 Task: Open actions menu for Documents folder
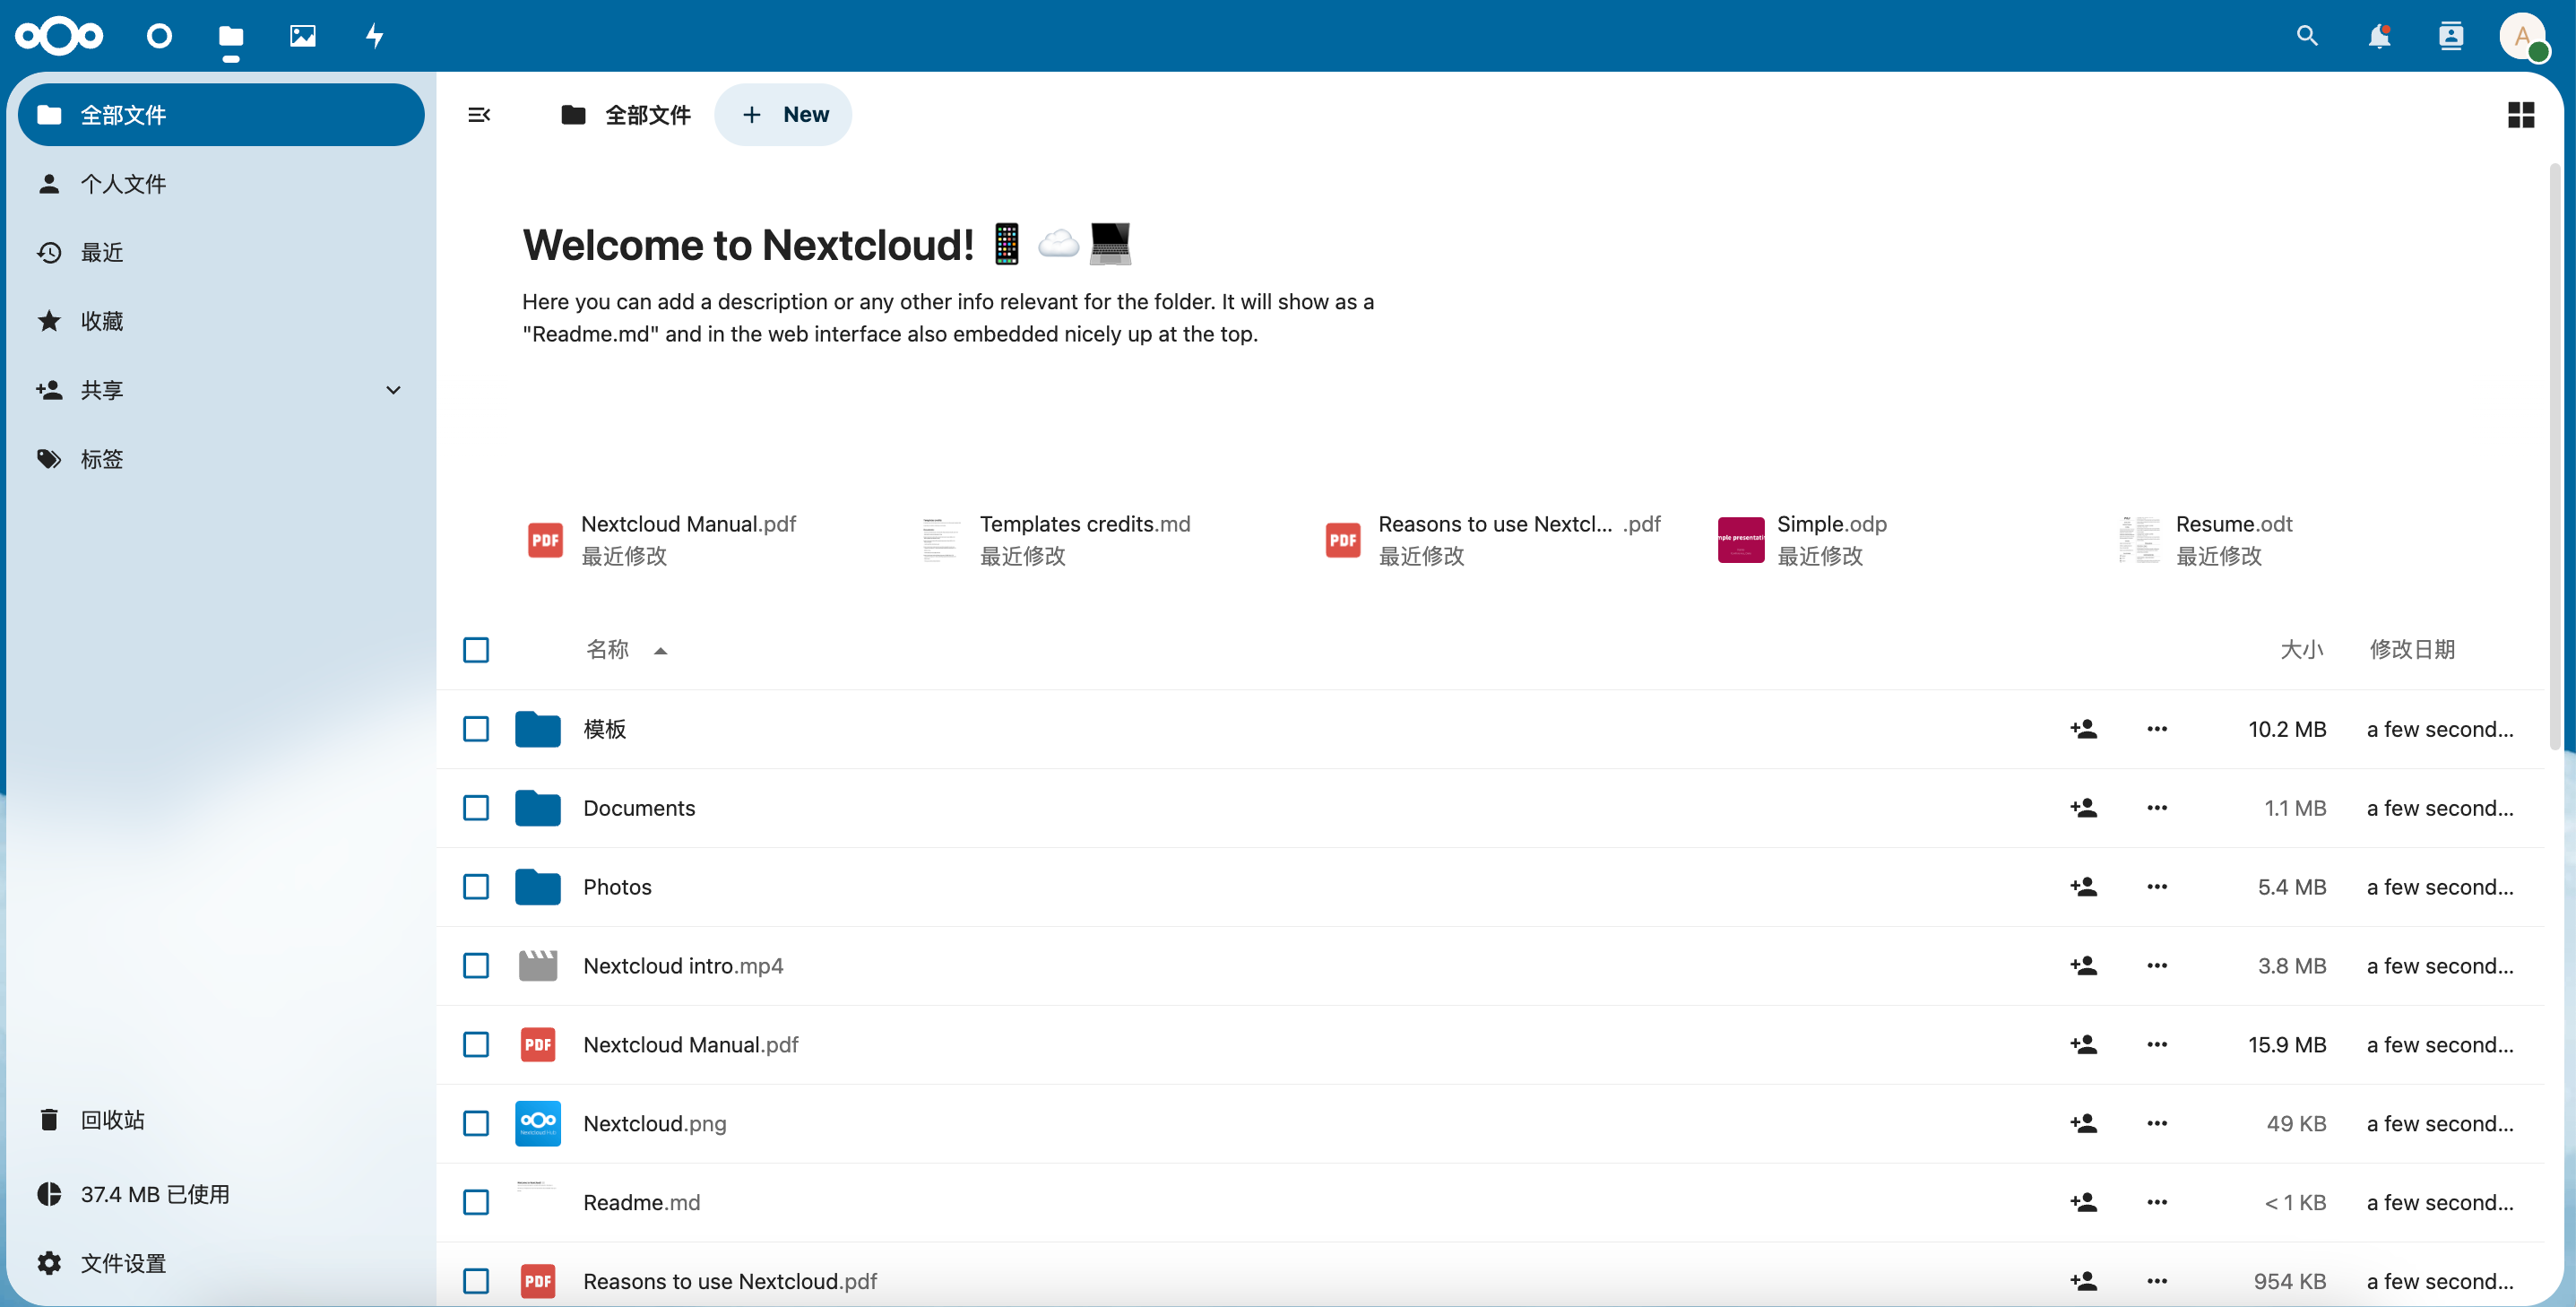(x=2157, y=808)
